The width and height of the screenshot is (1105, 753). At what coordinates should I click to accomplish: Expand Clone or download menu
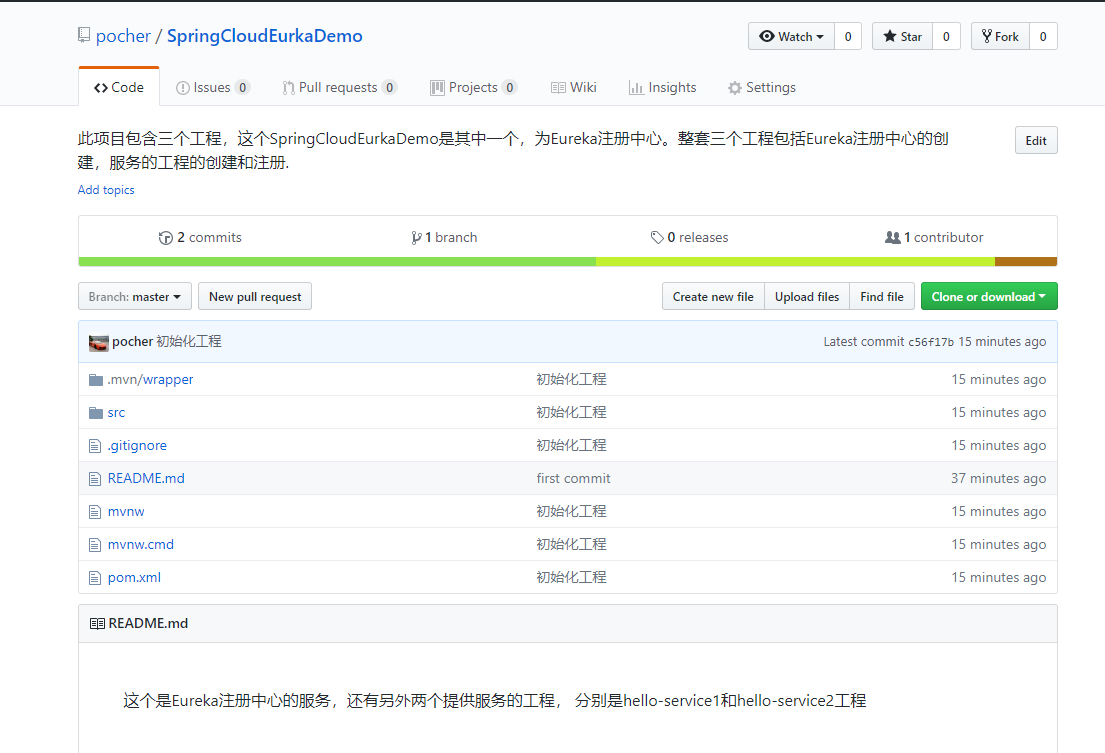pos(989,297)
